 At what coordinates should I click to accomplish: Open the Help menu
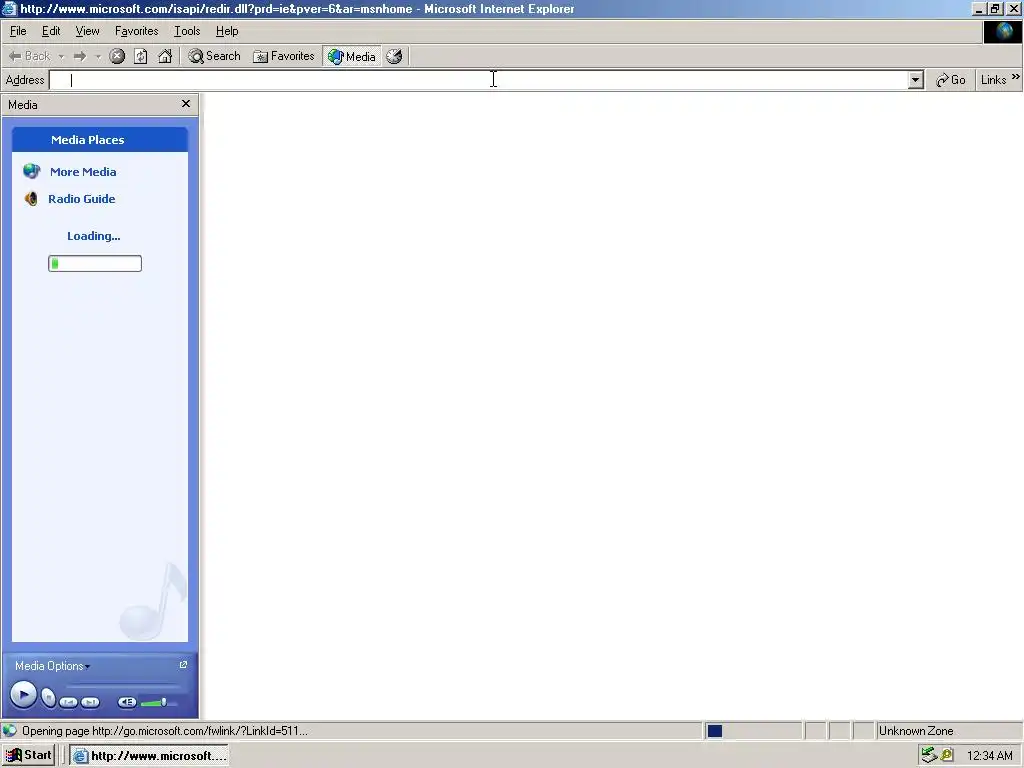pyautogui.click(x=227, y=31)
